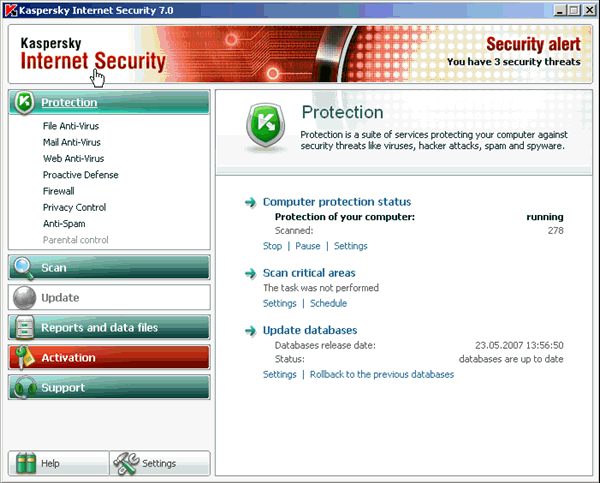Click the scanned count '278'
This screenshot has height=483, width=600.
(x=555, y=231)
